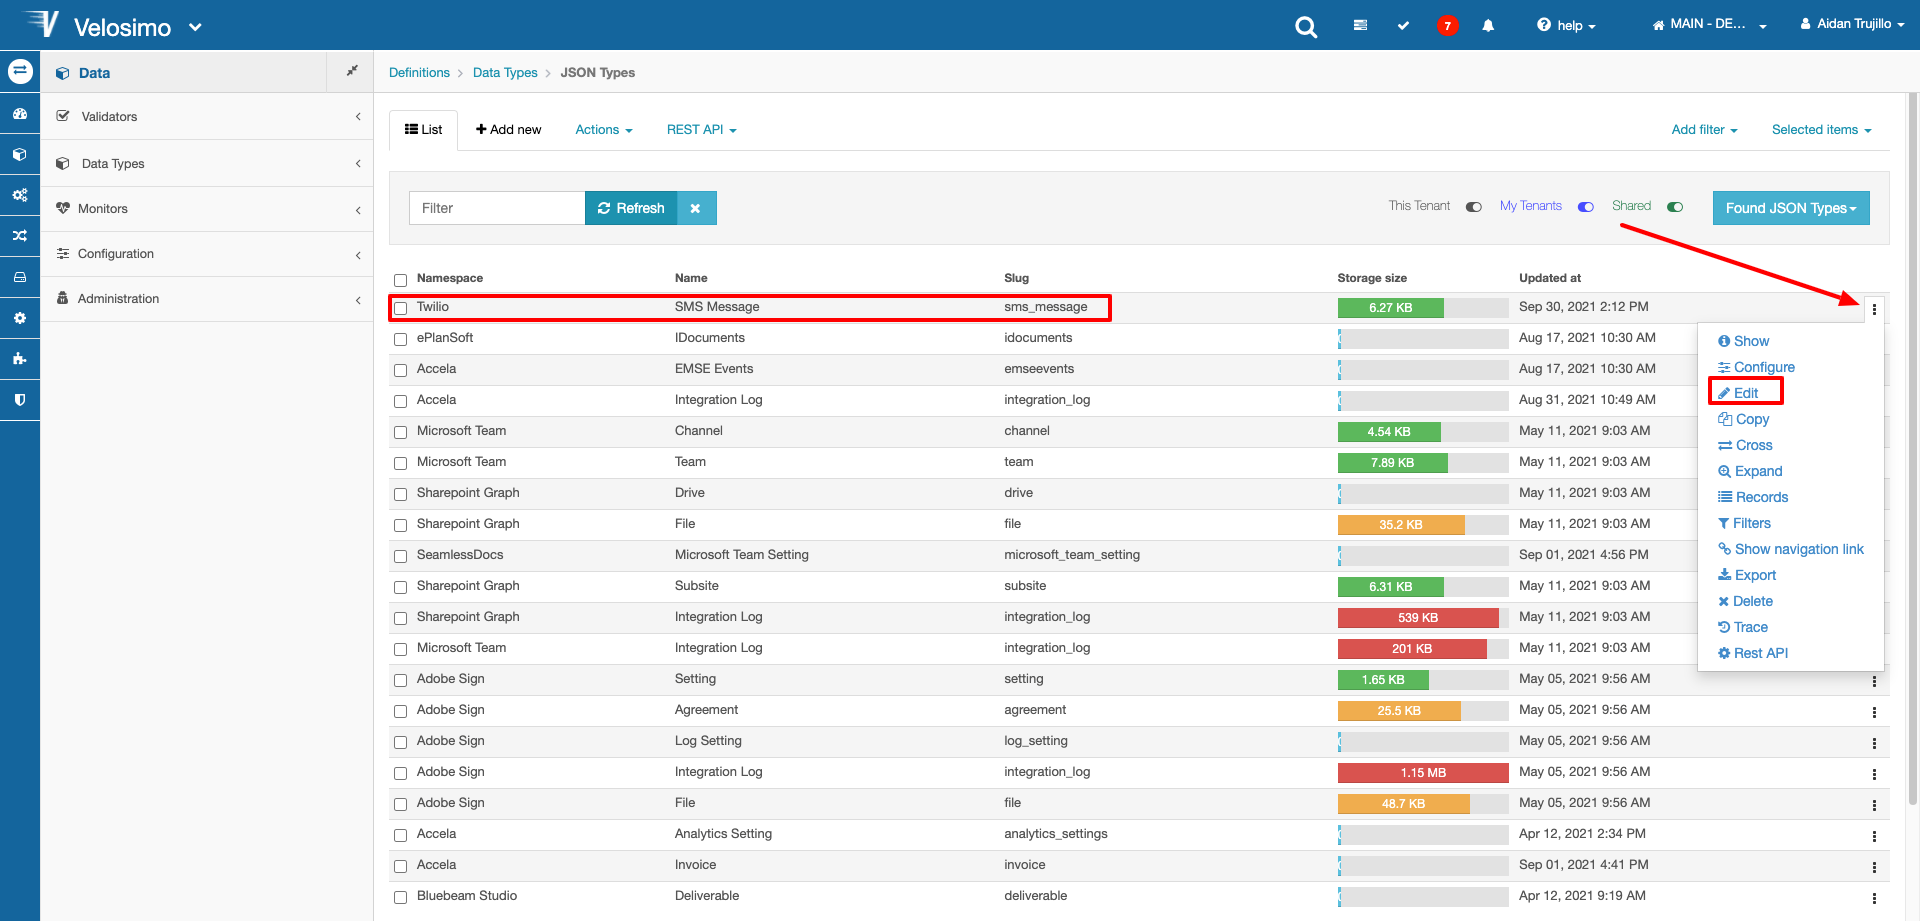Open the Add filter dropdown
Screen dimensions: 1920x921
click(x=1704, y=130)
